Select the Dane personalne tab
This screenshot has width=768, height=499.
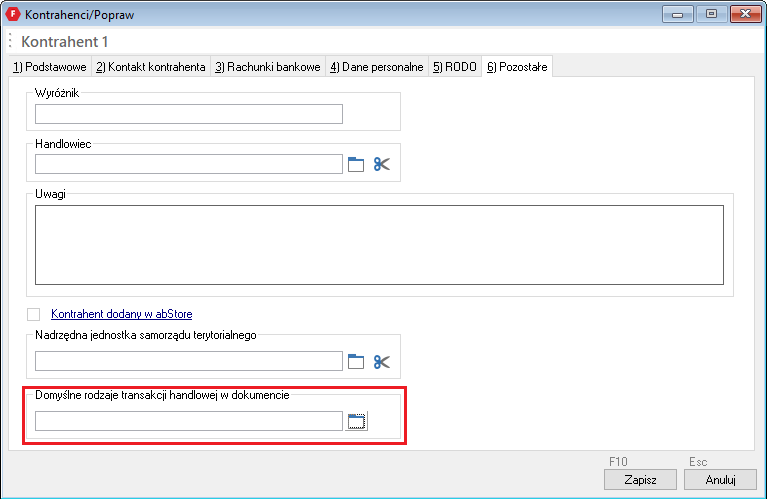tap(376, 67)
